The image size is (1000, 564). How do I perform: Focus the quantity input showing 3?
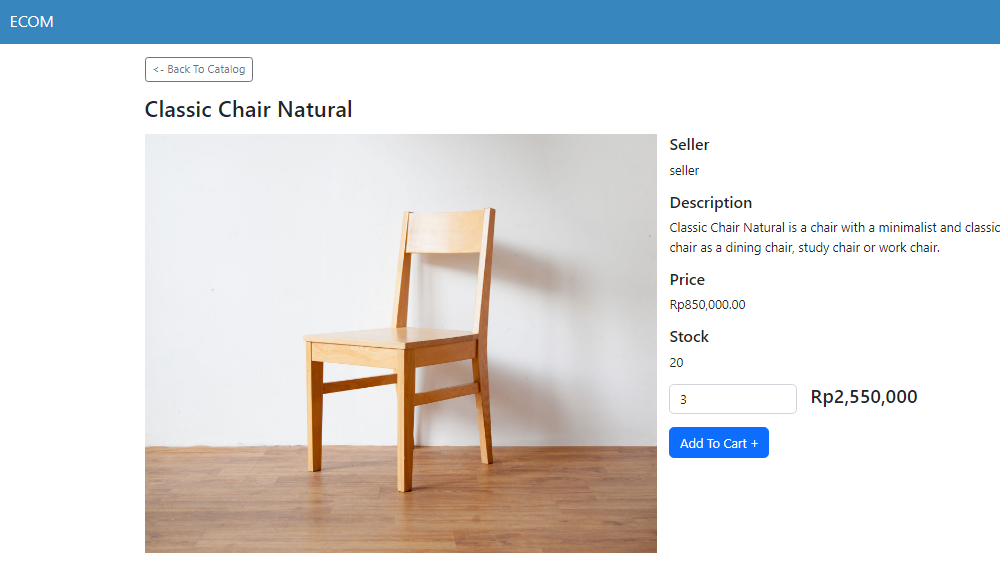coord(733,399)
